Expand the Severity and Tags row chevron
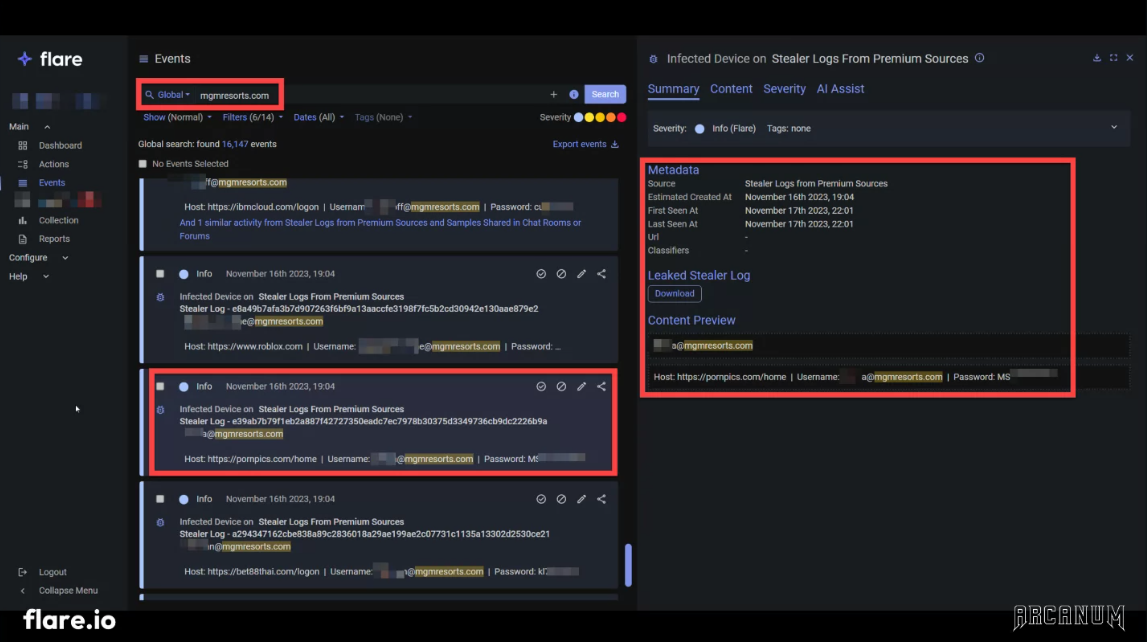Image resolution: width=1147 pixels, height=642 pixels. (1114, 127)
